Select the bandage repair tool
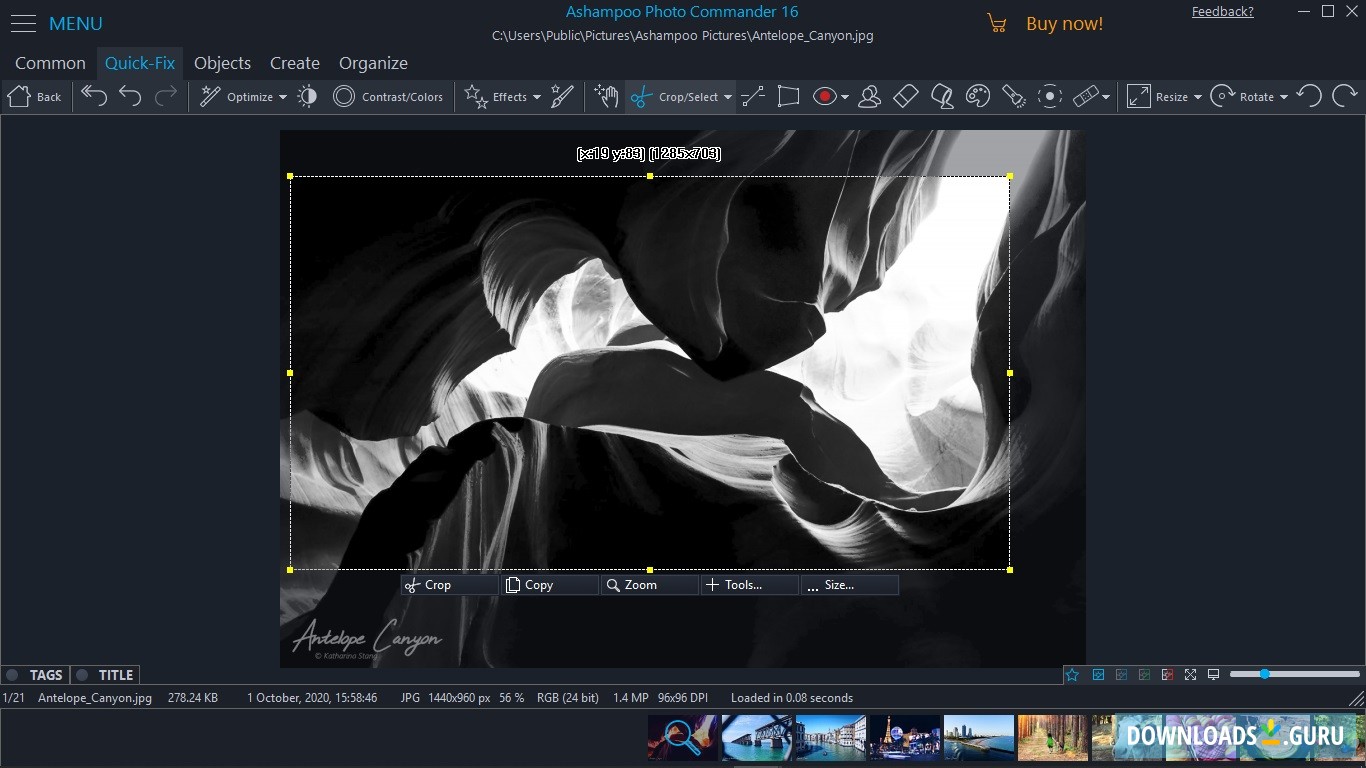This screenshot has height=768, width=1366. pos(1085,96)
